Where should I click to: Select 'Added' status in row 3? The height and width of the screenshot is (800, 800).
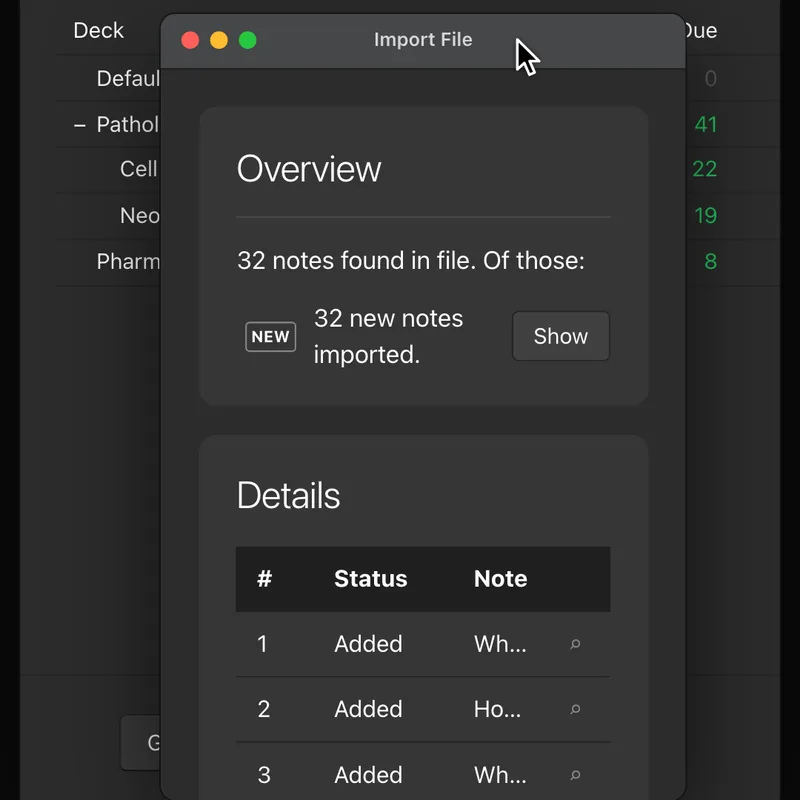tap(368, 775)
